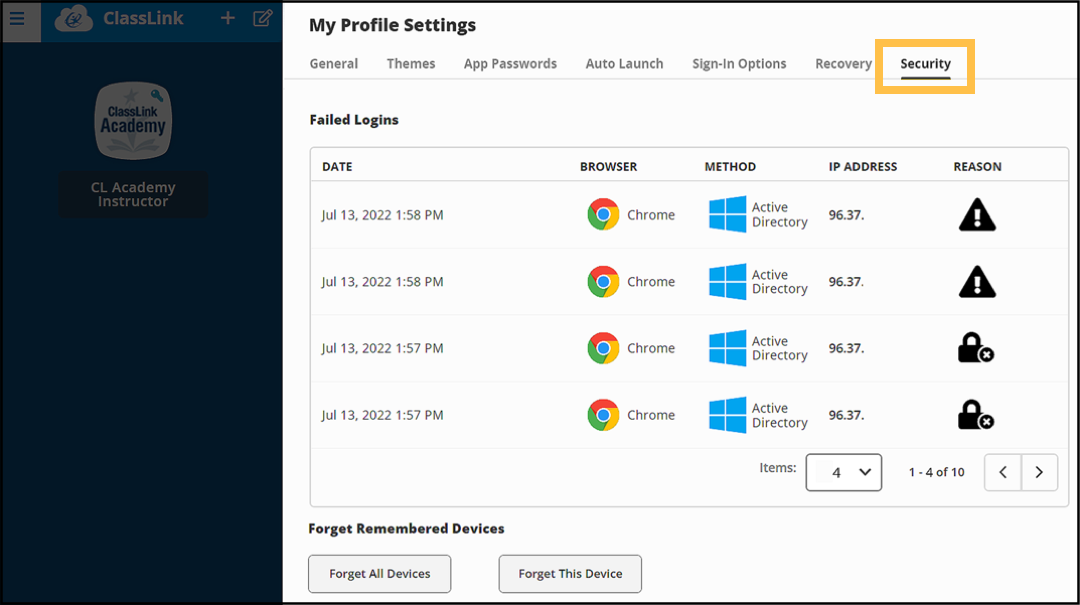Screen dimensions: 1080x605
Task: Open the Items per page dropdown
Action: 843,471
